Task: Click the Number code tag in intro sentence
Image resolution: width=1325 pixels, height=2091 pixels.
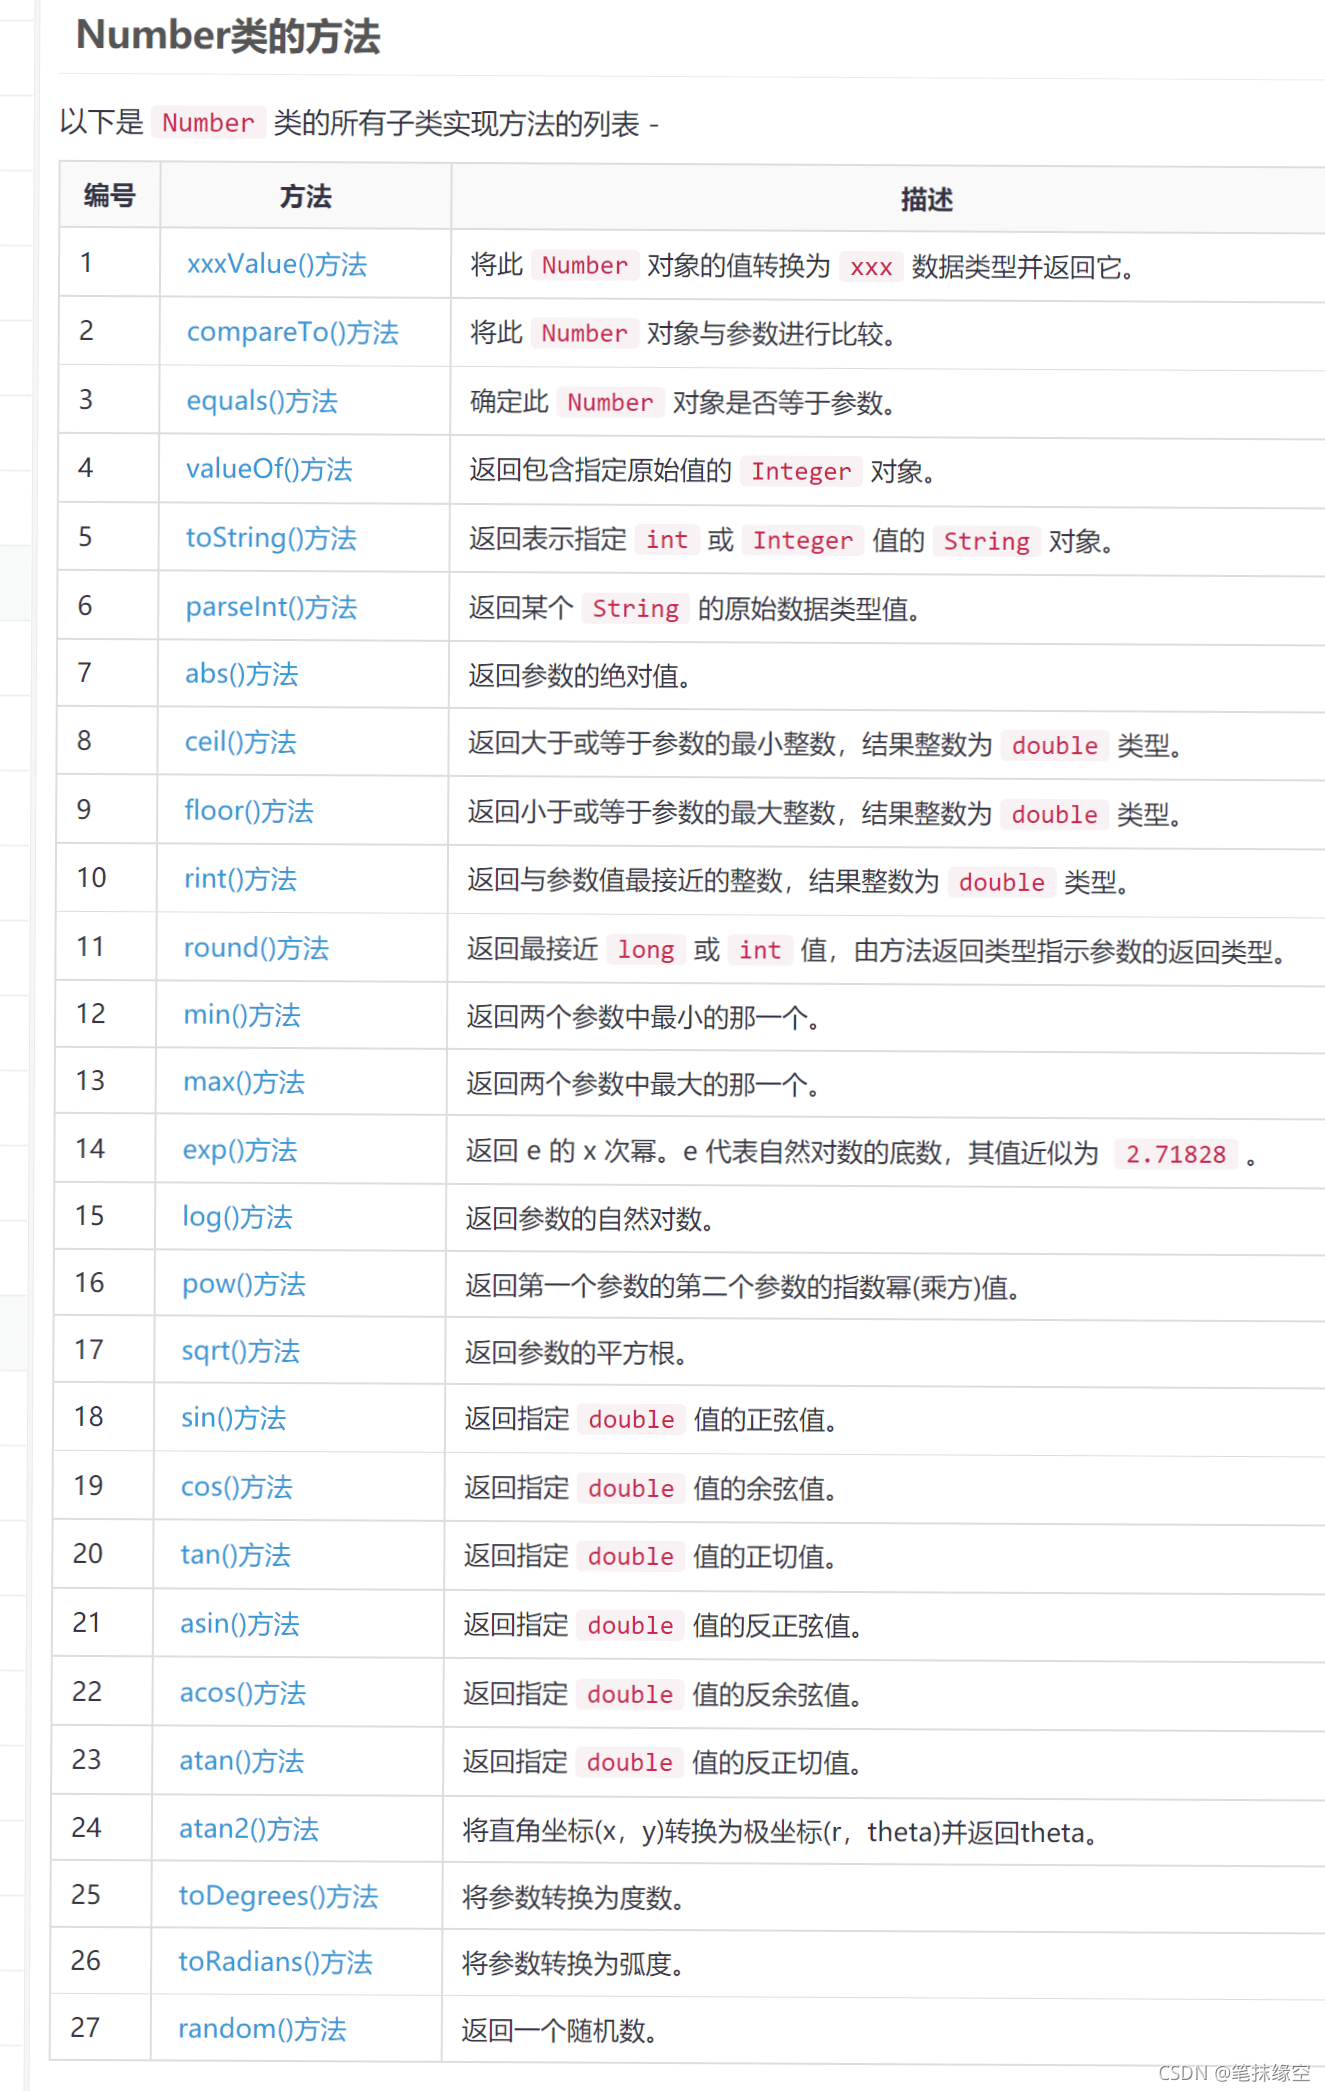Action: (x=208, y=123)
